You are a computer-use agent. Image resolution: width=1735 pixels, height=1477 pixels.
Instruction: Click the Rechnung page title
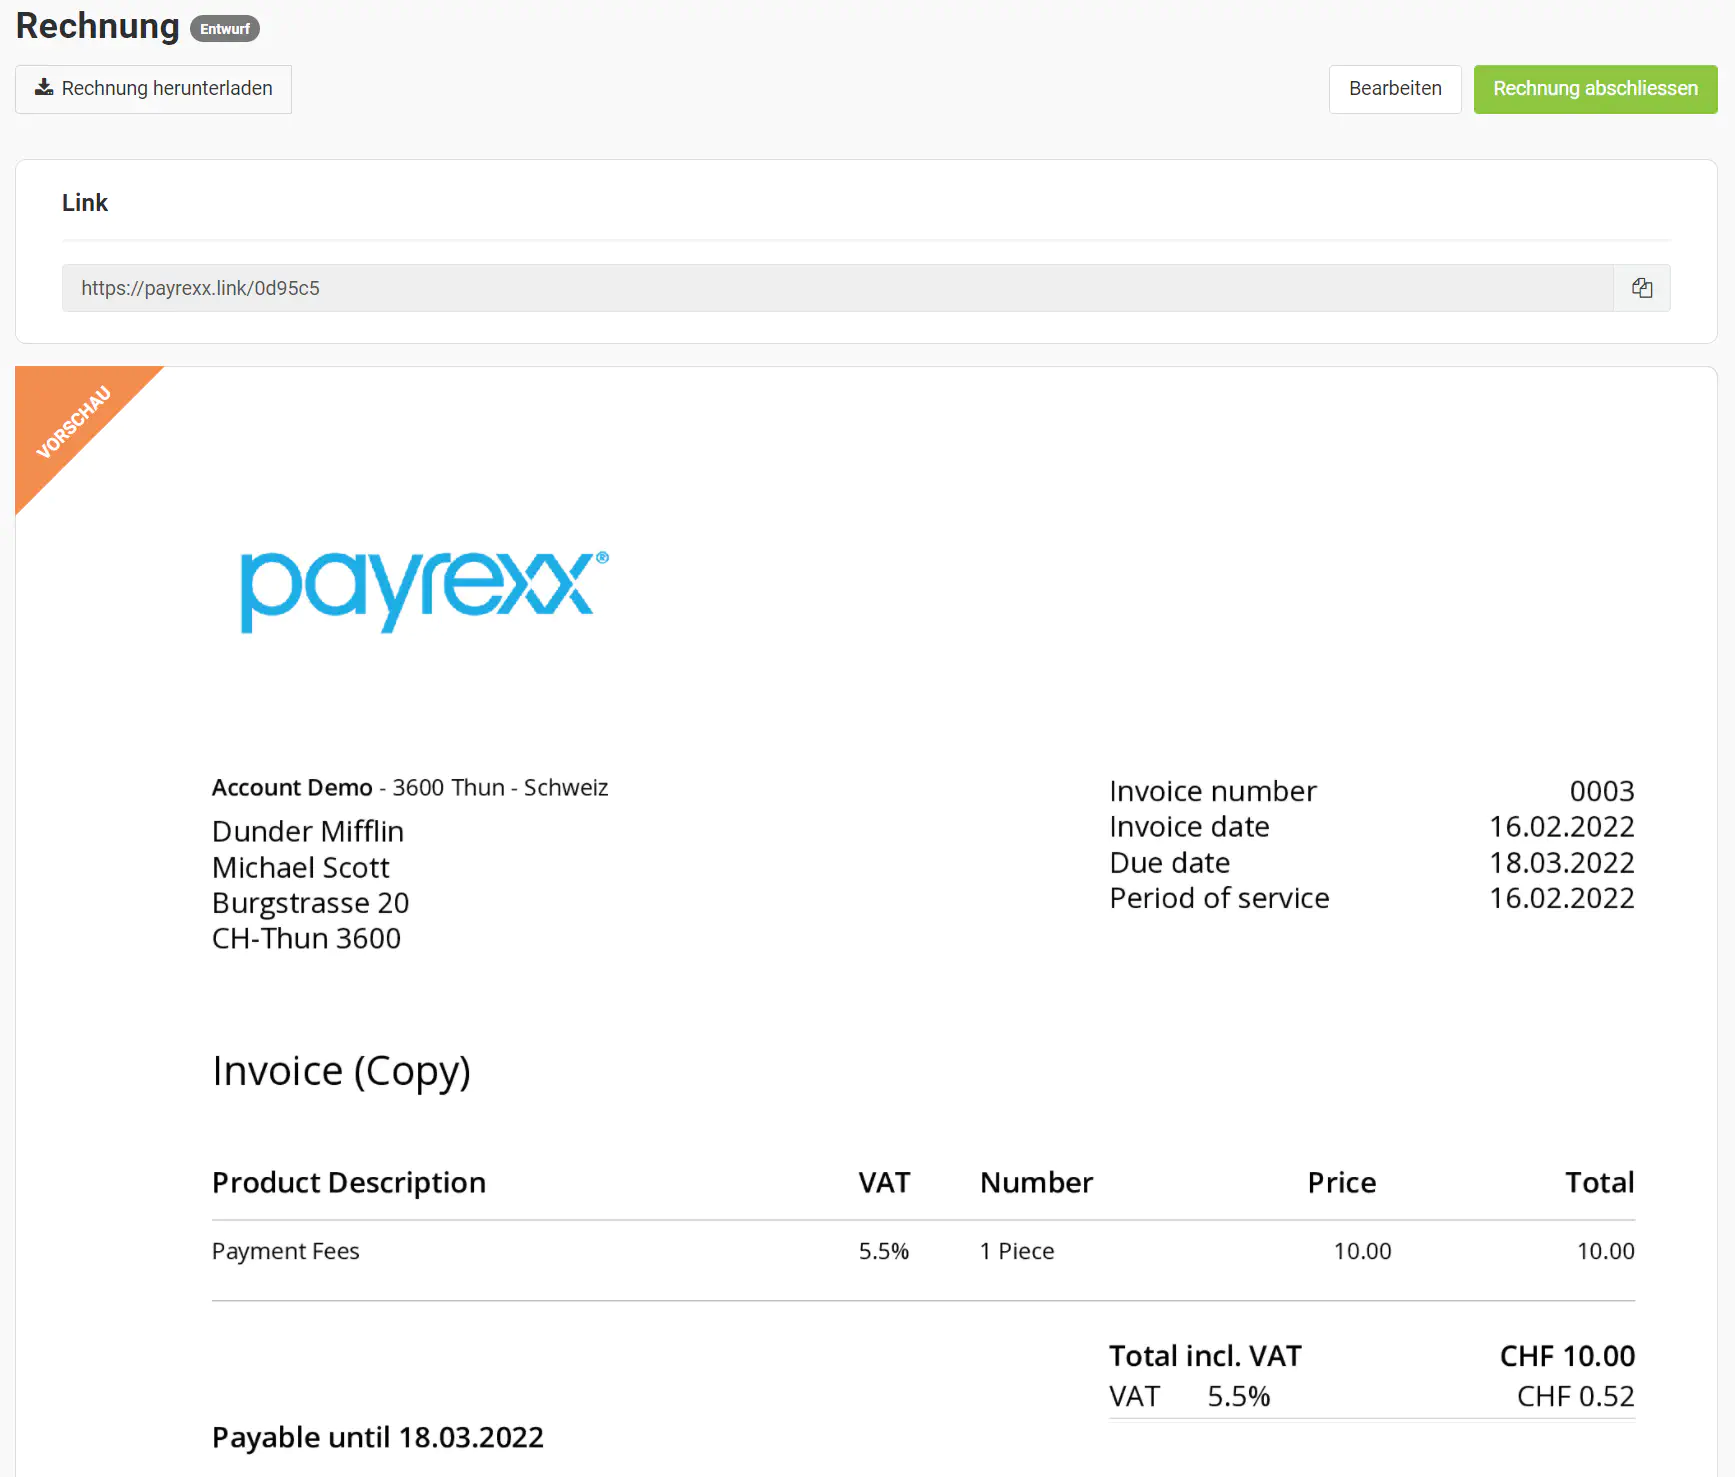coord(97,26)
